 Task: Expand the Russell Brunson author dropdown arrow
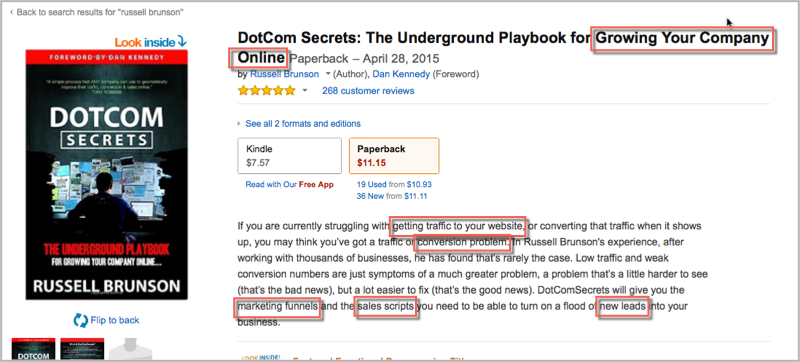[x=328, y=74]
